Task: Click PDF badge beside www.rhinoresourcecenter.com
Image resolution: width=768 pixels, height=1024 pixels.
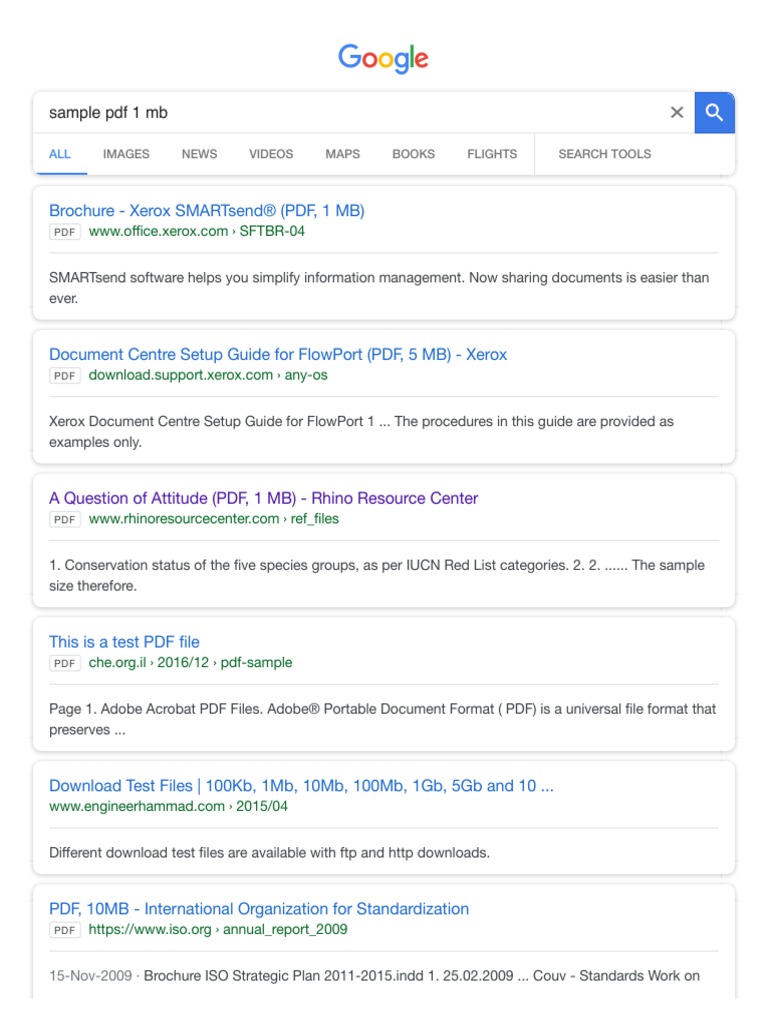Action: [65, 520]
